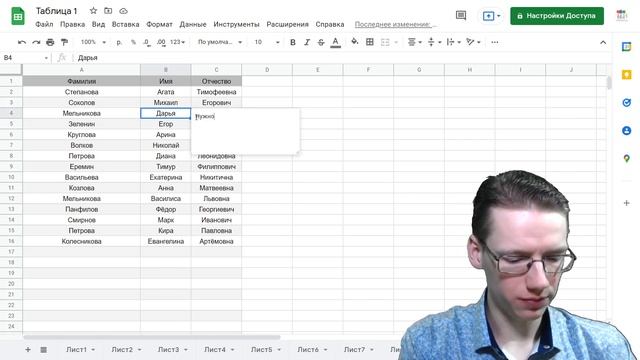This screenshot has height=360, width=640.
Task: Open the font size 10 dropdown
Action: point(267,42)
